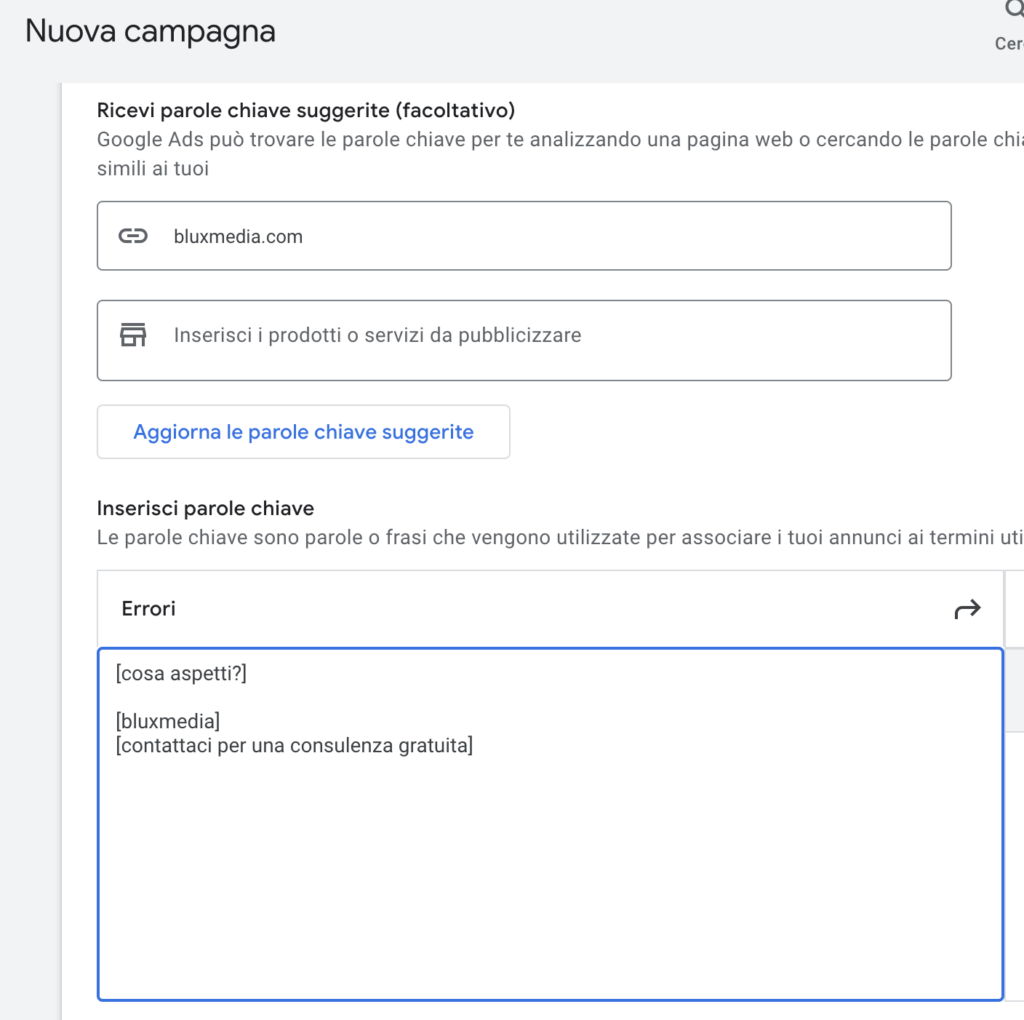This screenshot has width=1024, height=1020.
Task: Click the storefront icon in products field
Action: [133, 335]
